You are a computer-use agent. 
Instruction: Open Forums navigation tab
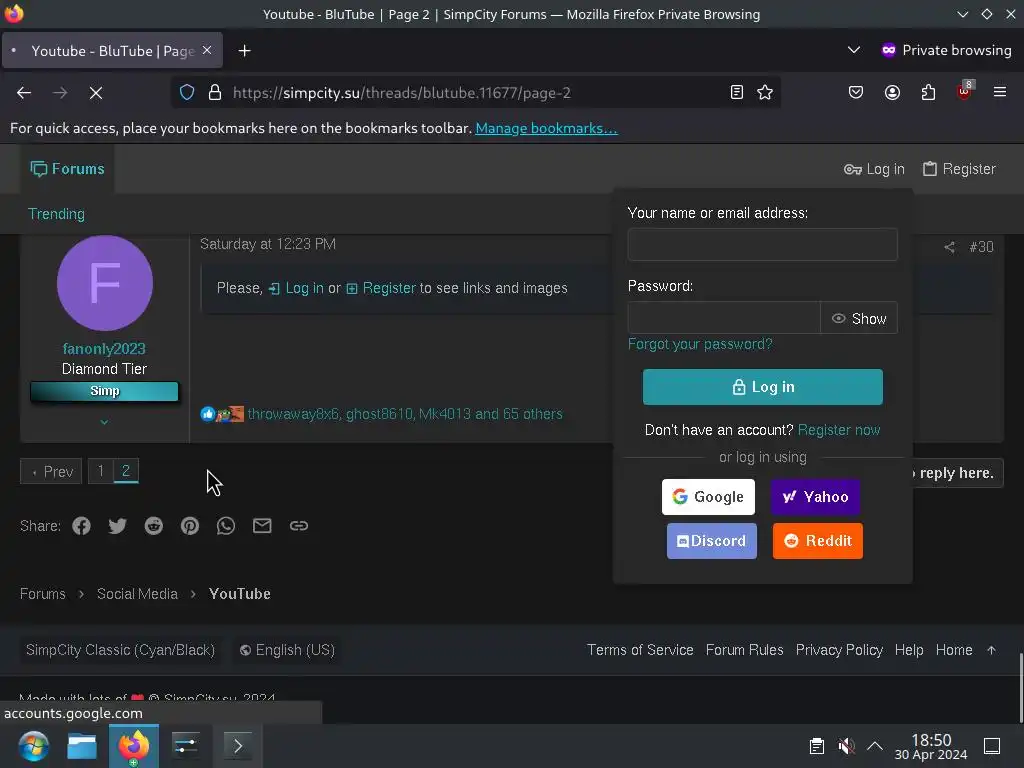point(67,169)
